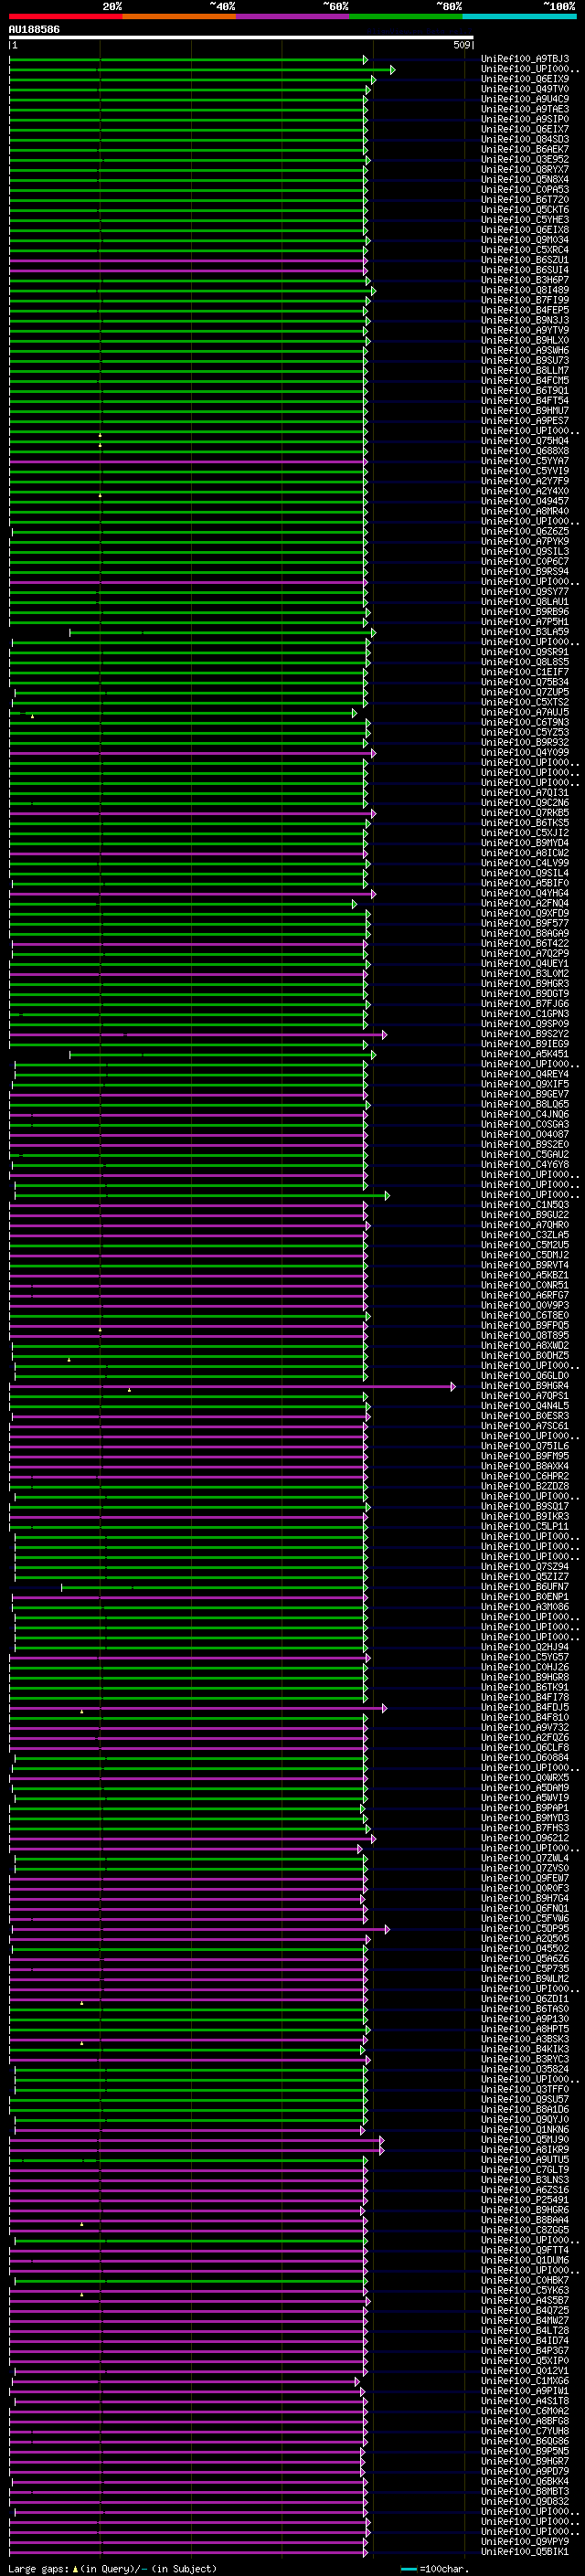Viewport: 585px width, 2576px height.
Task: Open hit UniRef100_Q84SD3
Action: pos(525,139)
